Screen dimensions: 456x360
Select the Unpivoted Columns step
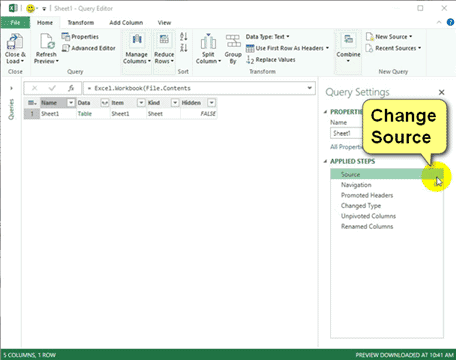387,216
